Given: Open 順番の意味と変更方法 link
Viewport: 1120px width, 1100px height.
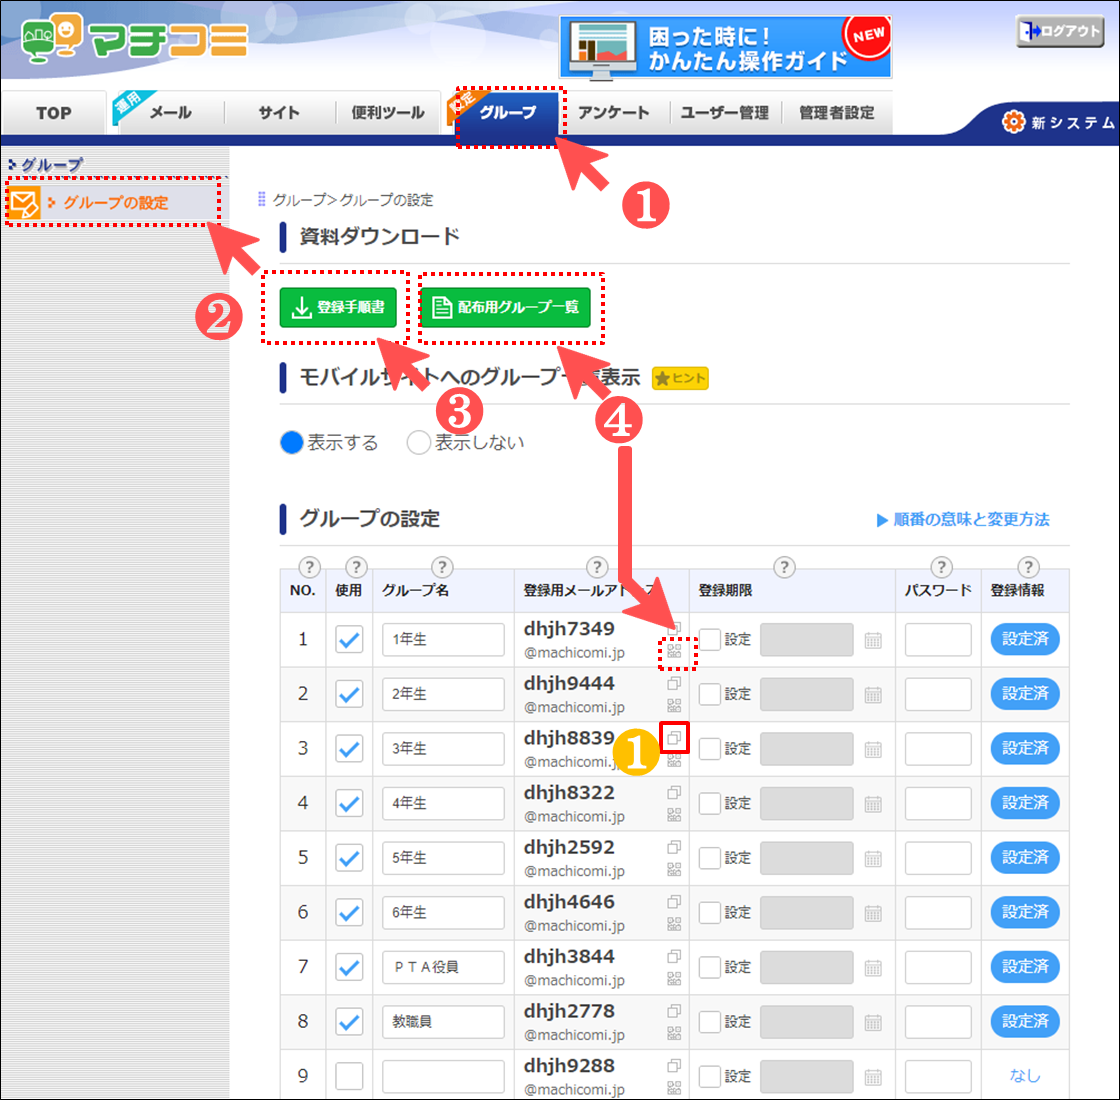Looking at the screenshot, I should (963, 519).
